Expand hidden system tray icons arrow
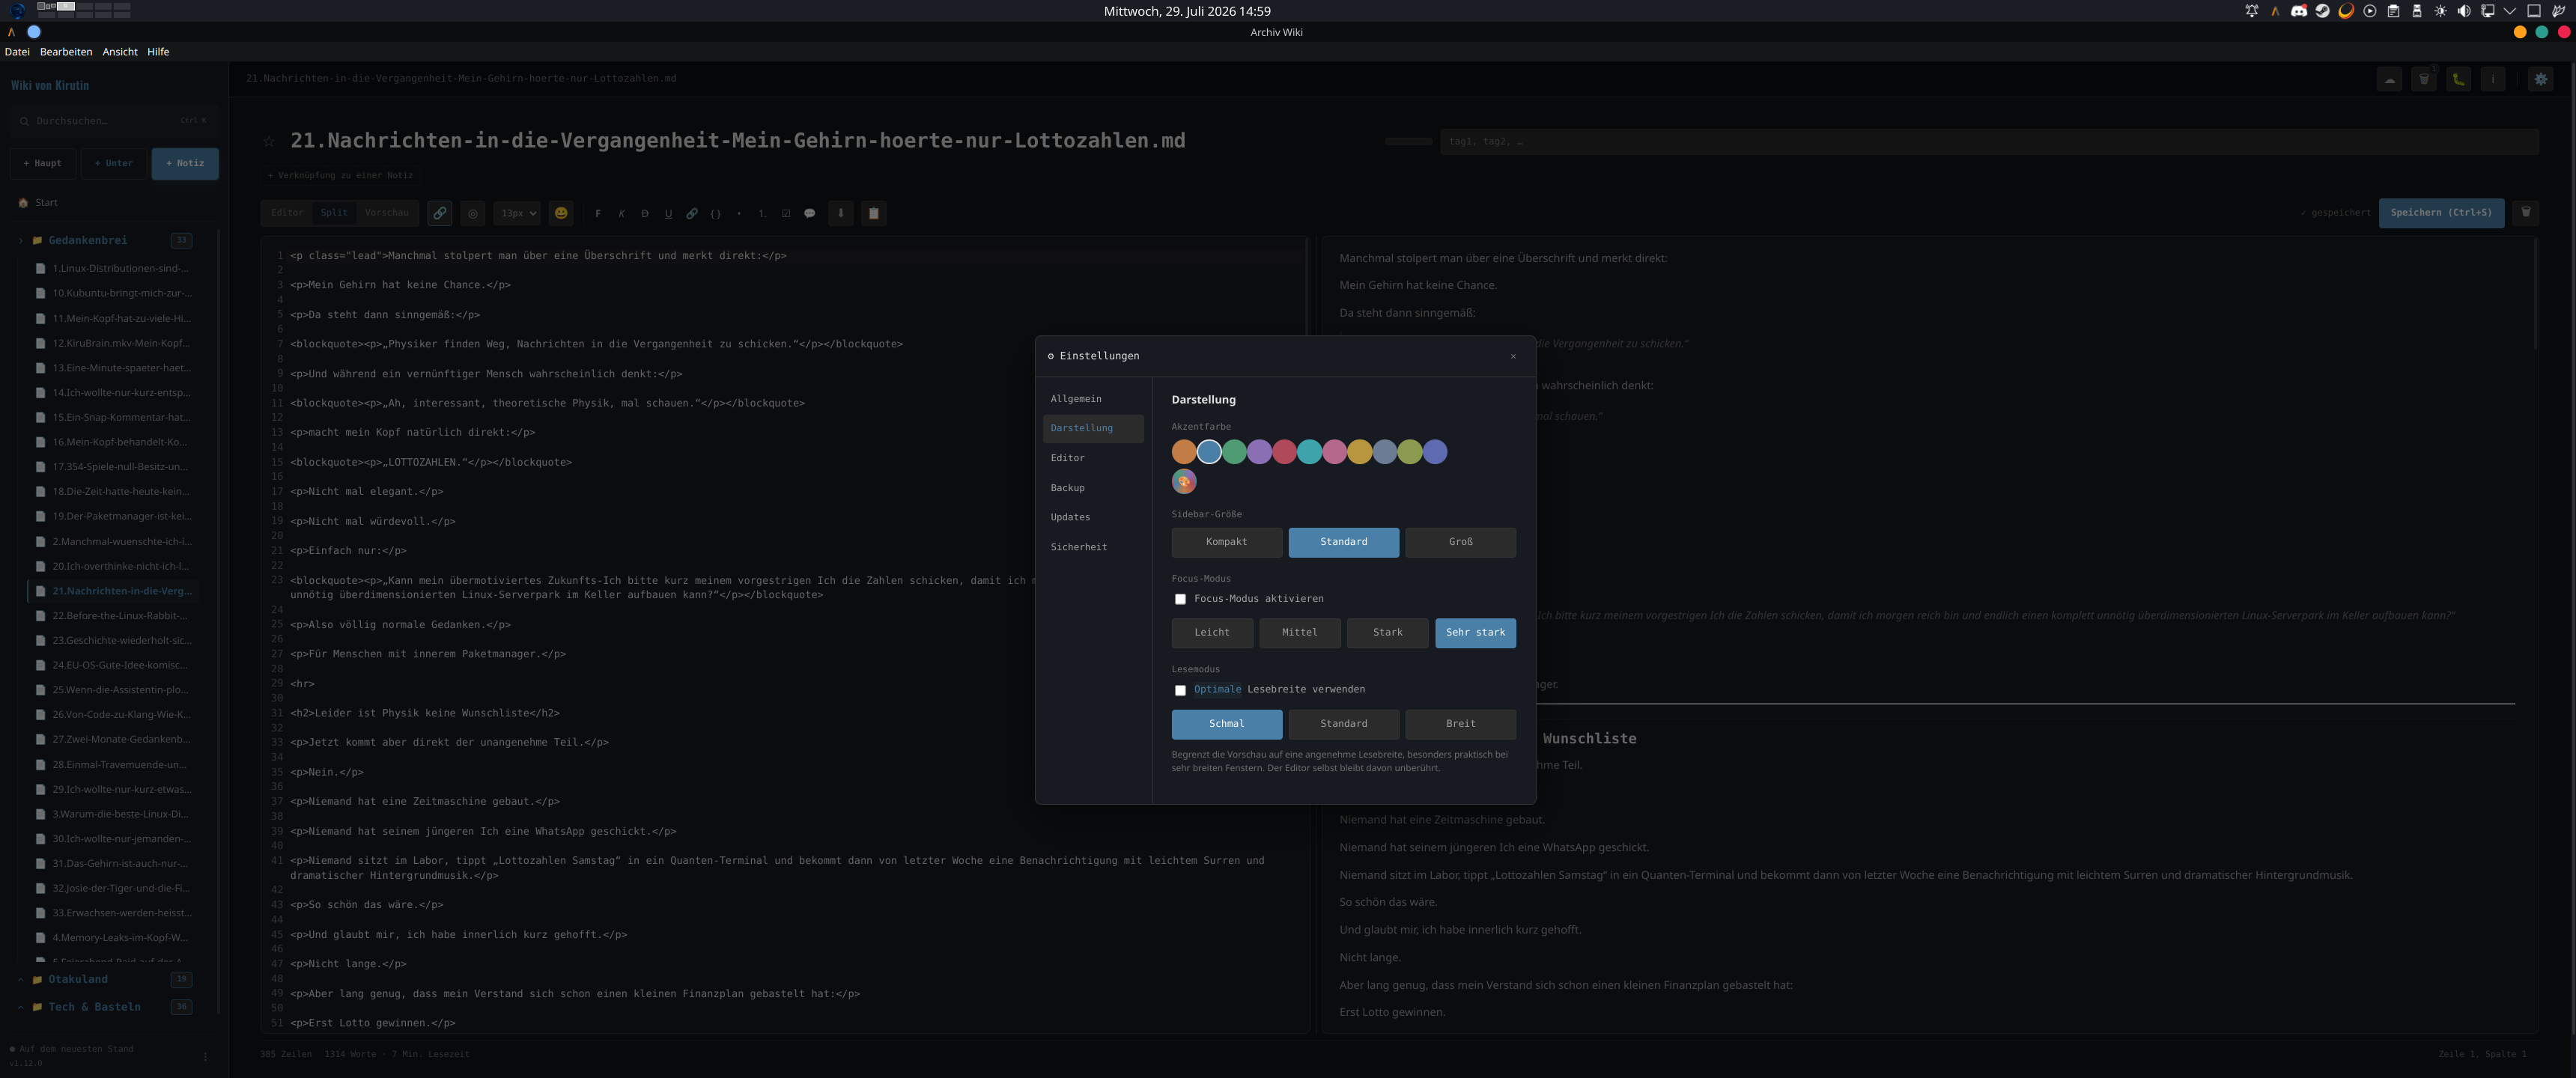The image size is (2576, 1078). (x=2511, y=11)
